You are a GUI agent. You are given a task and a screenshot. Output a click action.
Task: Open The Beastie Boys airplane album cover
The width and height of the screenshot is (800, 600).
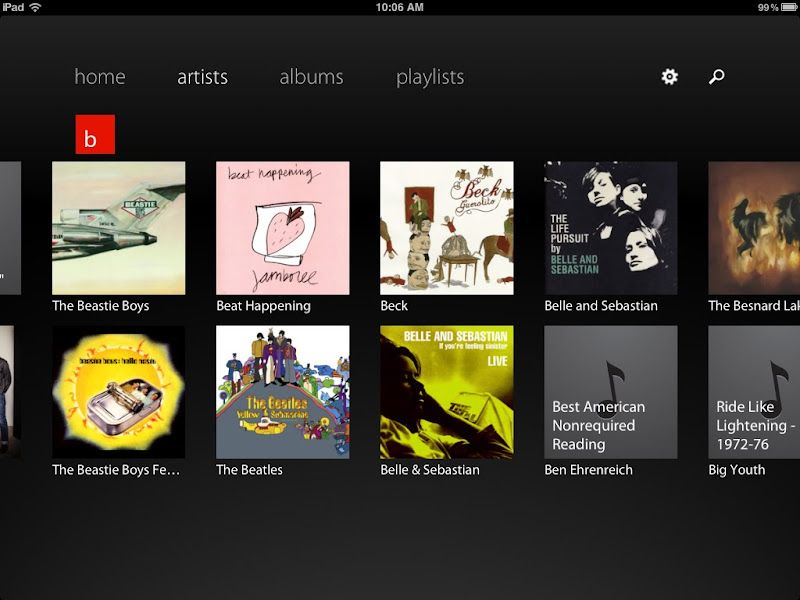coord(119,228)
